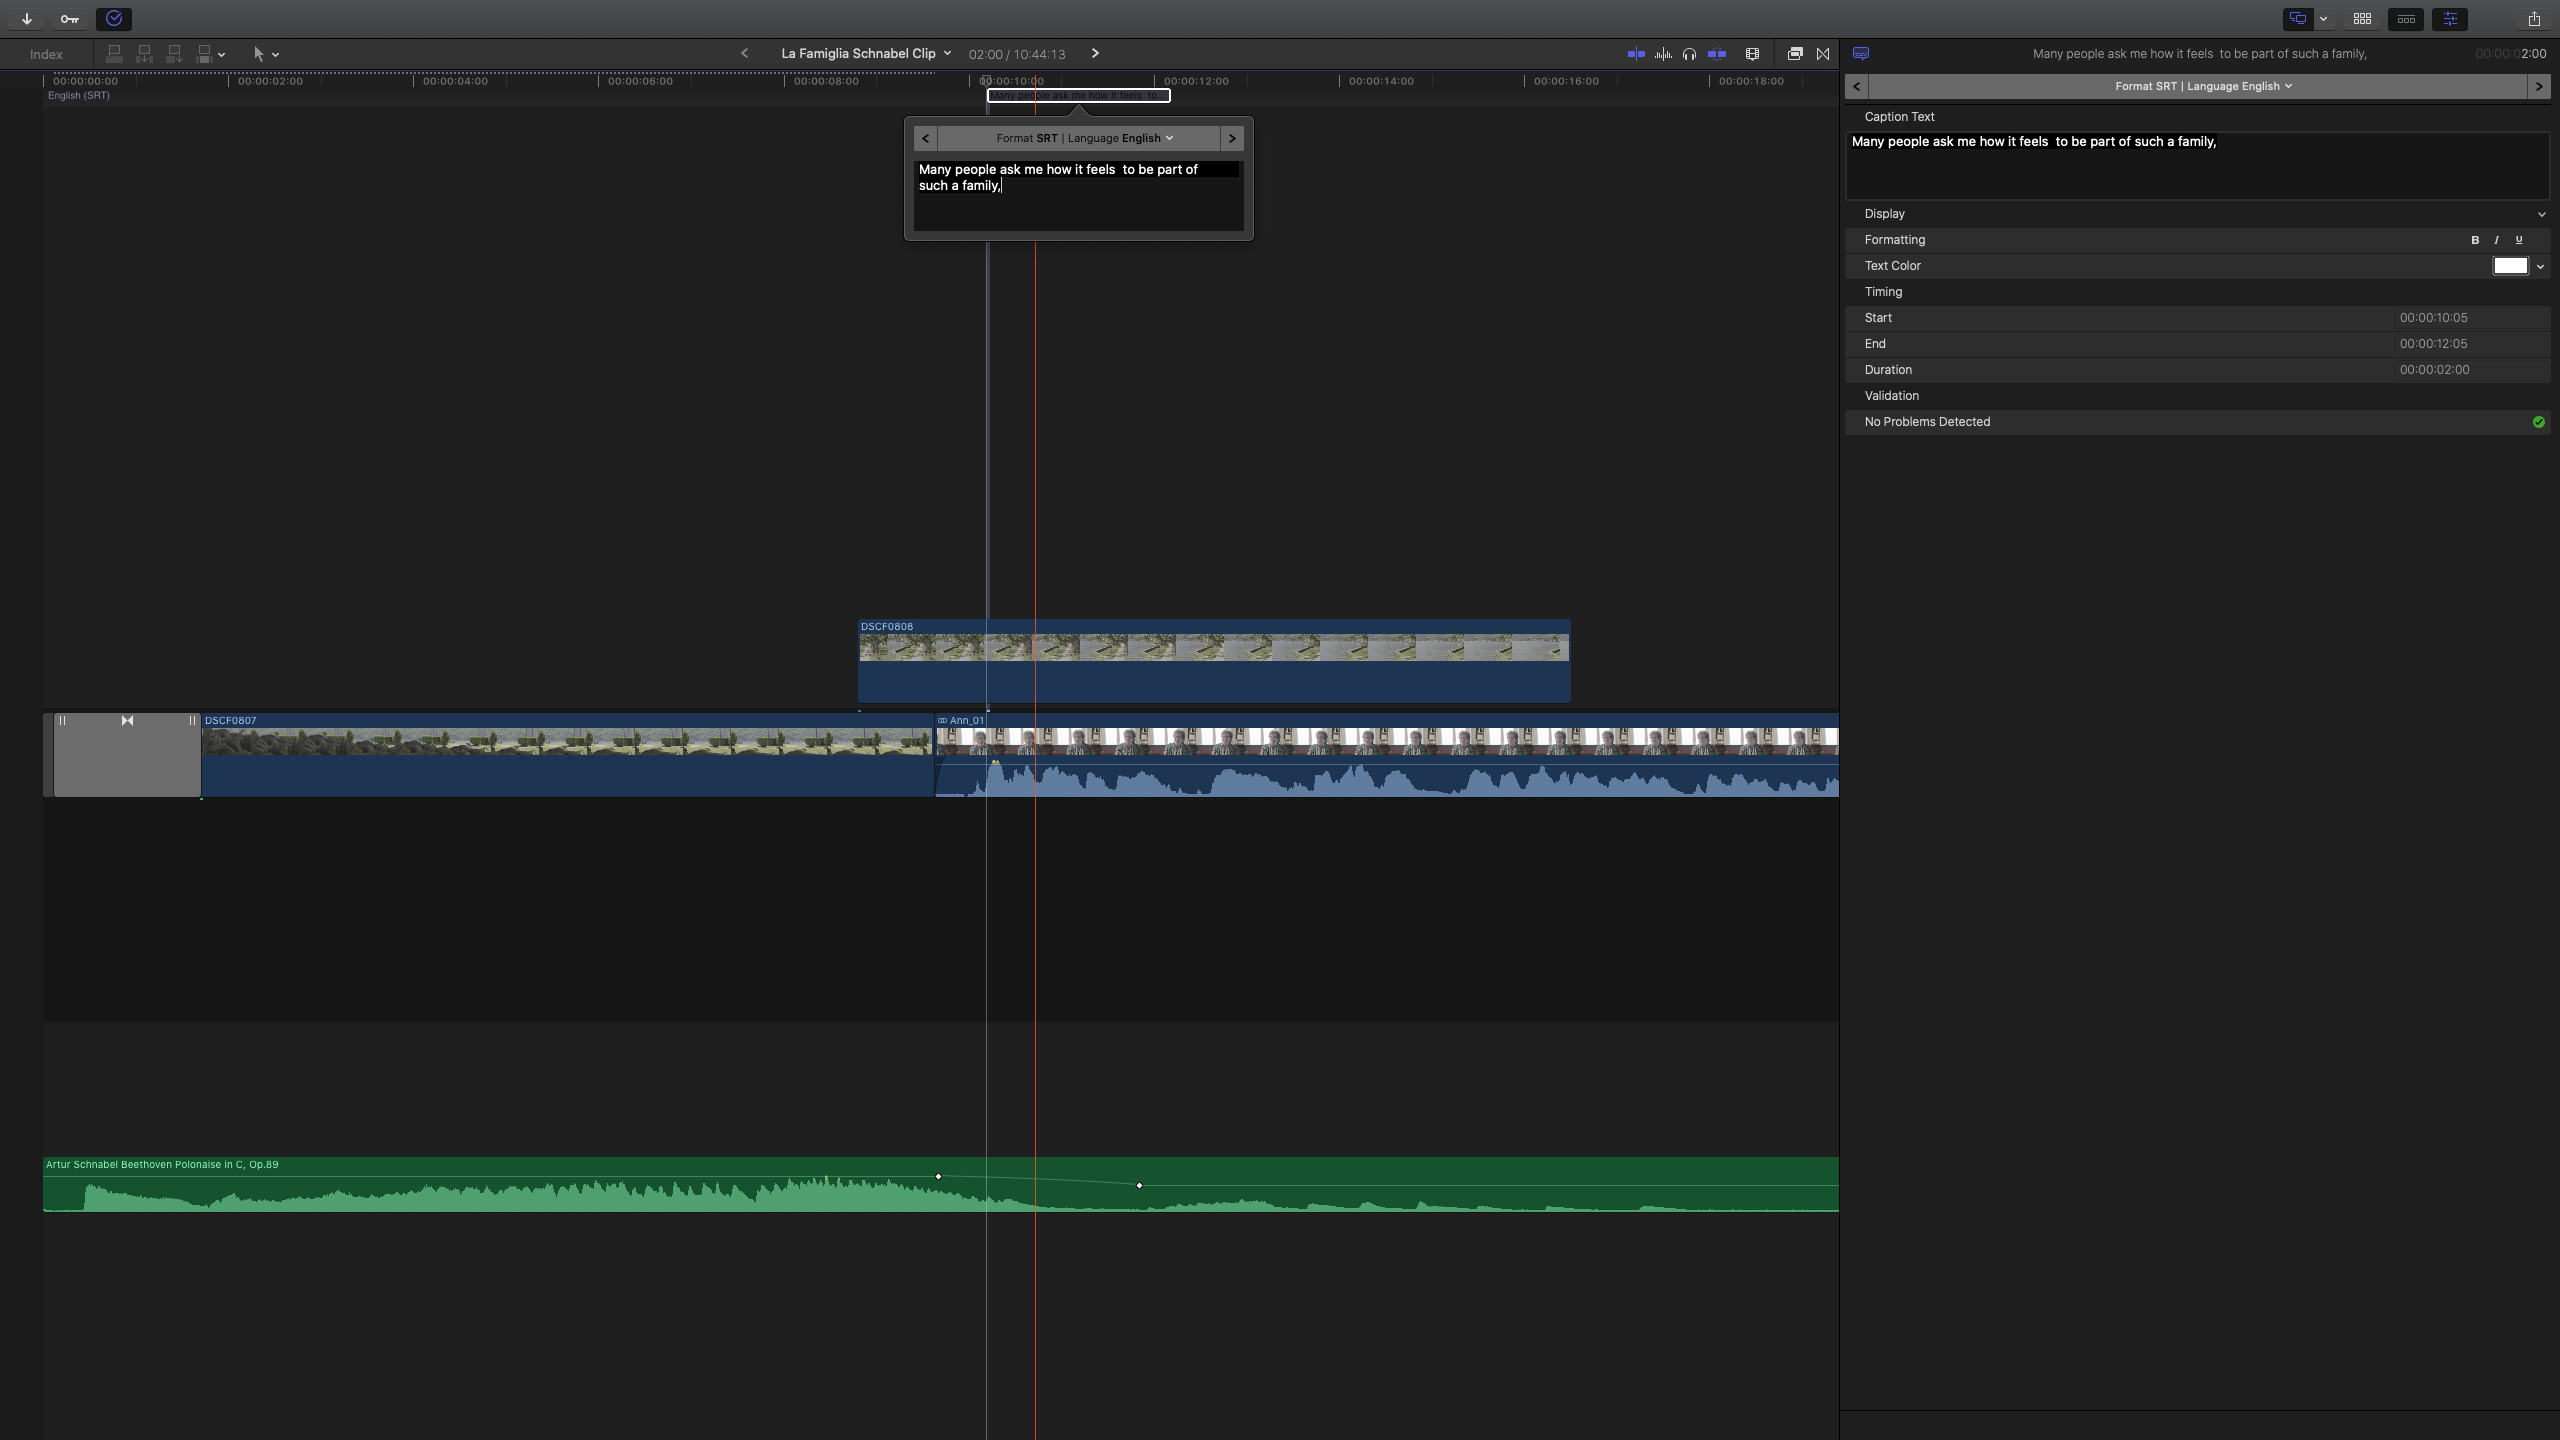2560x1440 pixels.
Task: Select the Ann_01 interview clip
Action: [x=1387, y=755]
